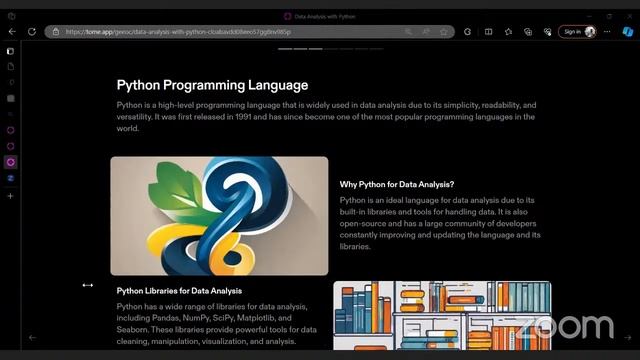
Task: Go to previous Tome page arrow
Action: coord(32,338)
